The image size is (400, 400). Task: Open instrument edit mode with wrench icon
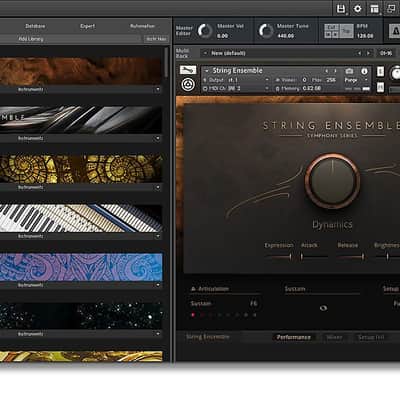click(188, 70)
